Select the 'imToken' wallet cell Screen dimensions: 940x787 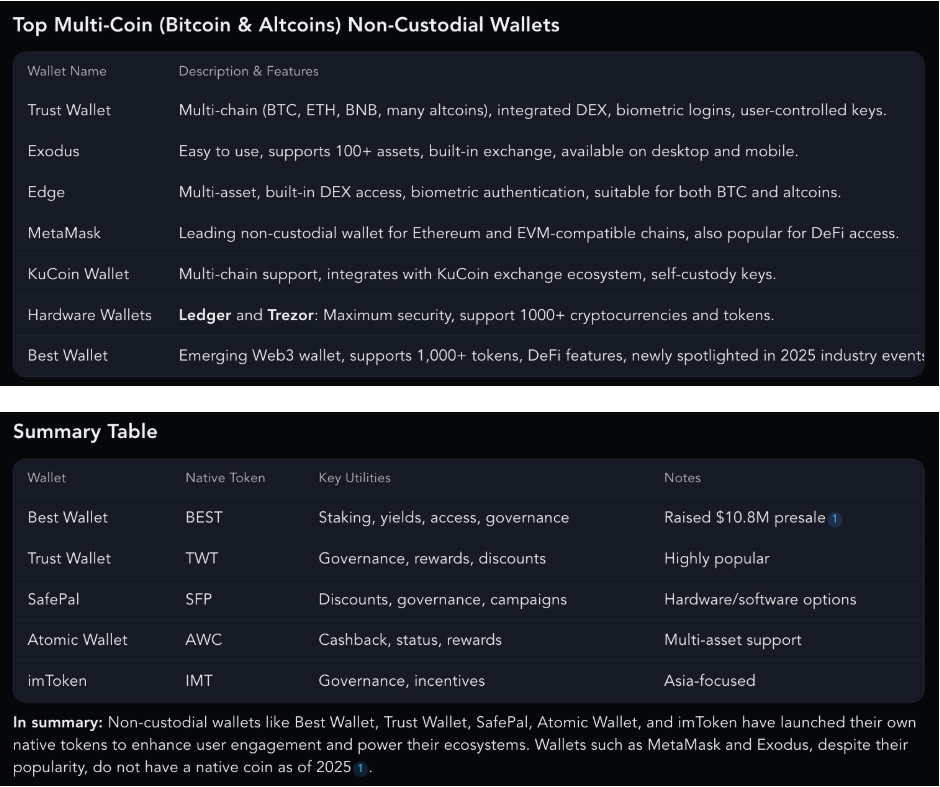coord(57,681)
